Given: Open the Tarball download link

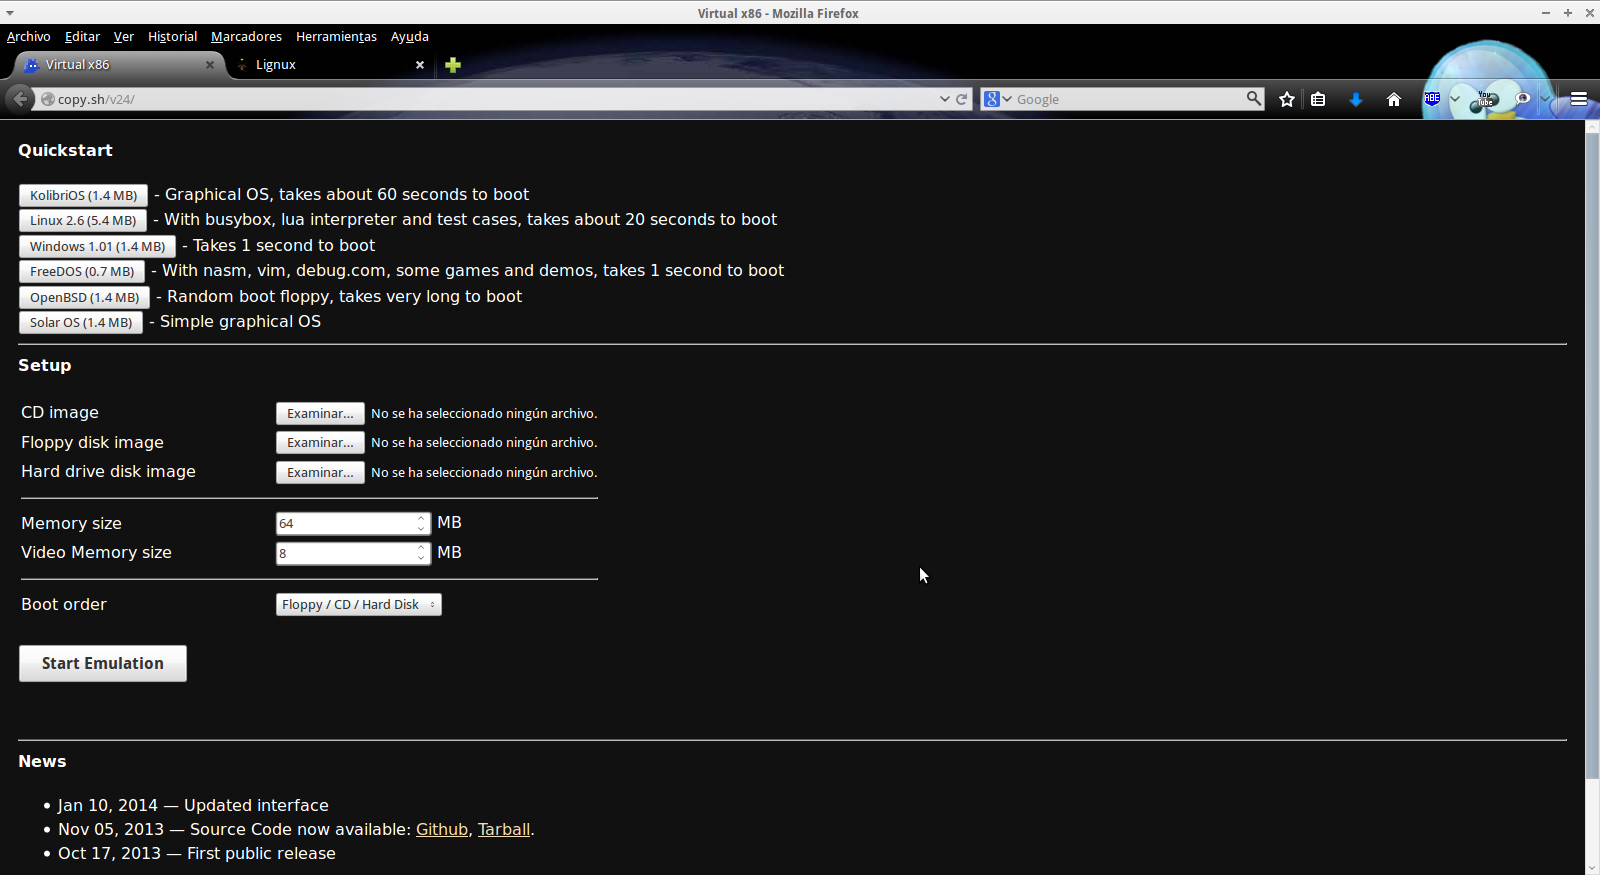Looking at the screenshot, I should click(504, 830).
